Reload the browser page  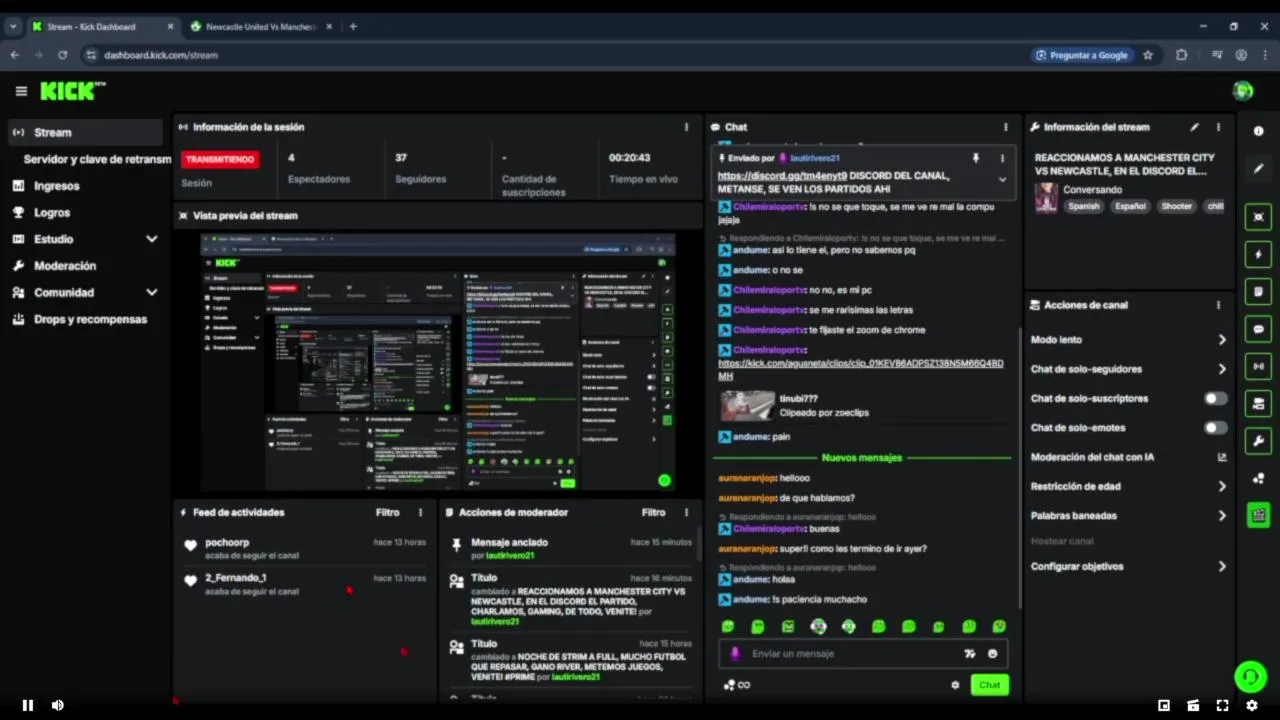[x=62, y=55]
